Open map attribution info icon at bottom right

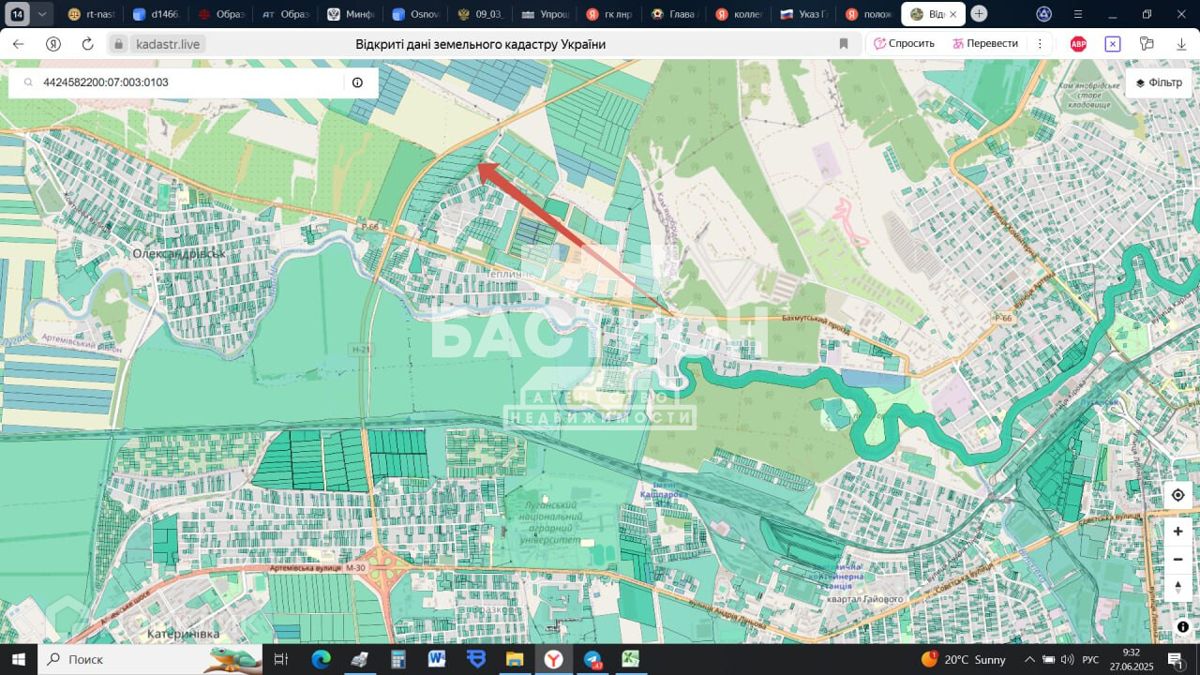(1182, 627)
